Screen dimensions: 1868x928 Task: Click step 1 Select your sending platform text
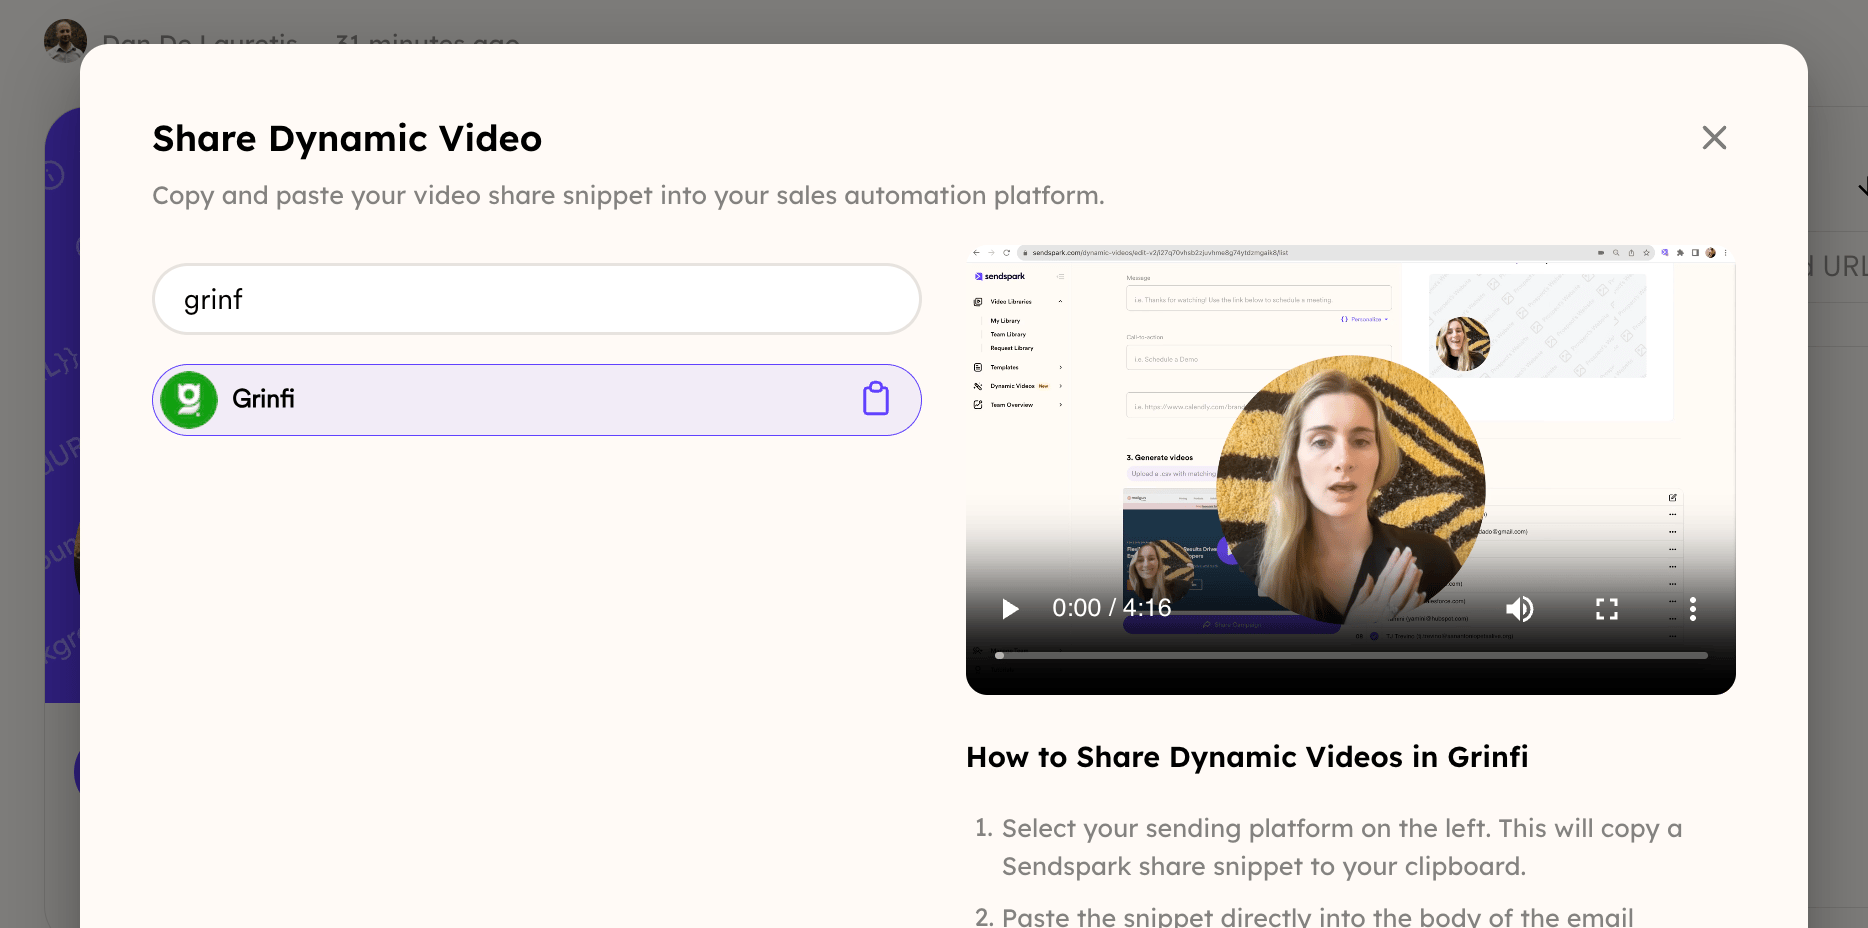coord(1342,847)
